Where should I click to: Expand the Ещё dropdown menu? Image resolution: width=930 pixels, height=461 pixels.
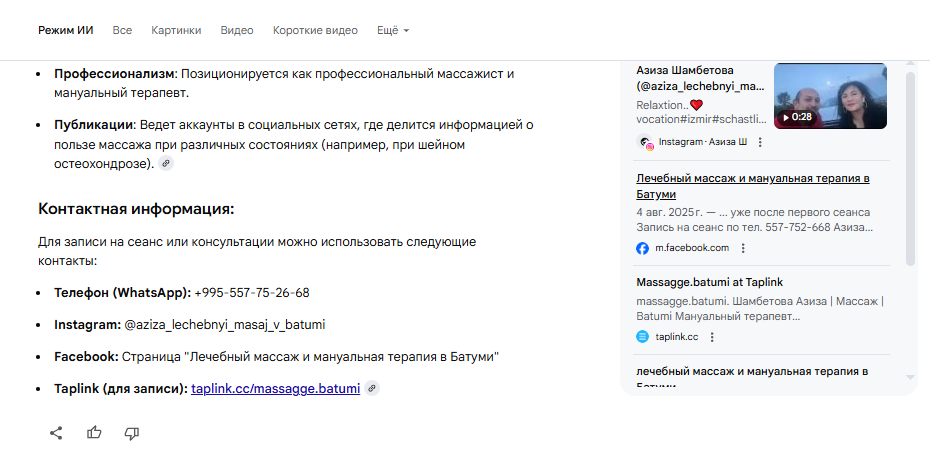point(393,30)
